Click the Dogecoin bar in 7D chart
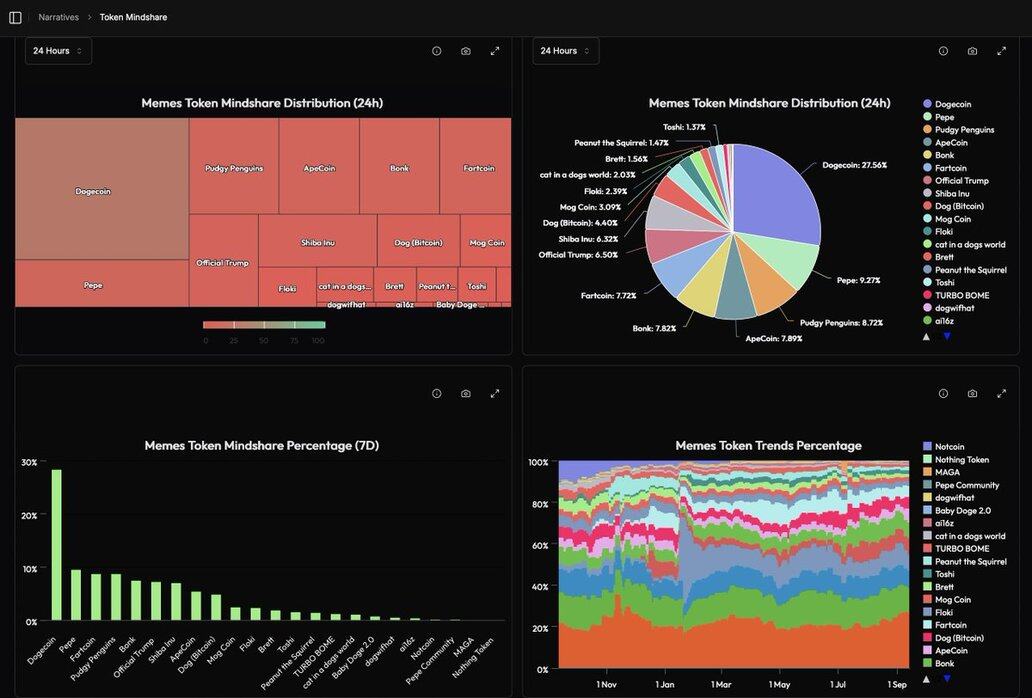Viewport: 1032px width, 698px height. pyautogui.click(x=57, y=545)
